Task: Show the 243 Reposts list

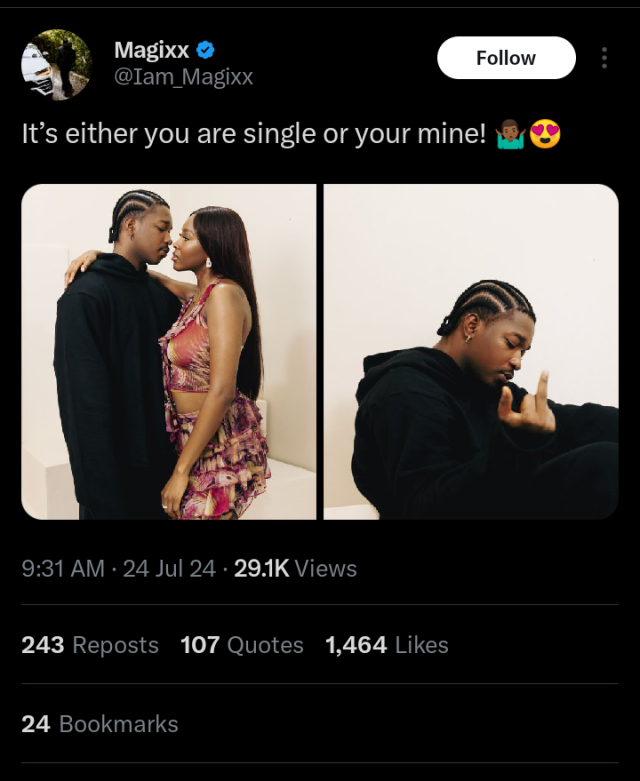Action: pyautogui.click(x=89, y=645)
